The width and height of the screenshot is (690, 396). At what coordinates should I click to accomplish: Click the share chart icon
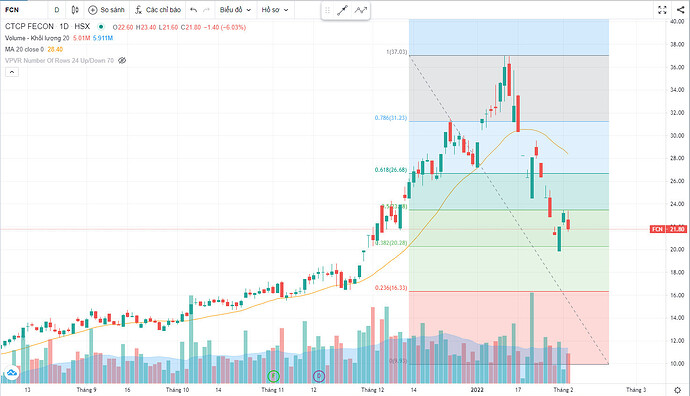[681, 10]
